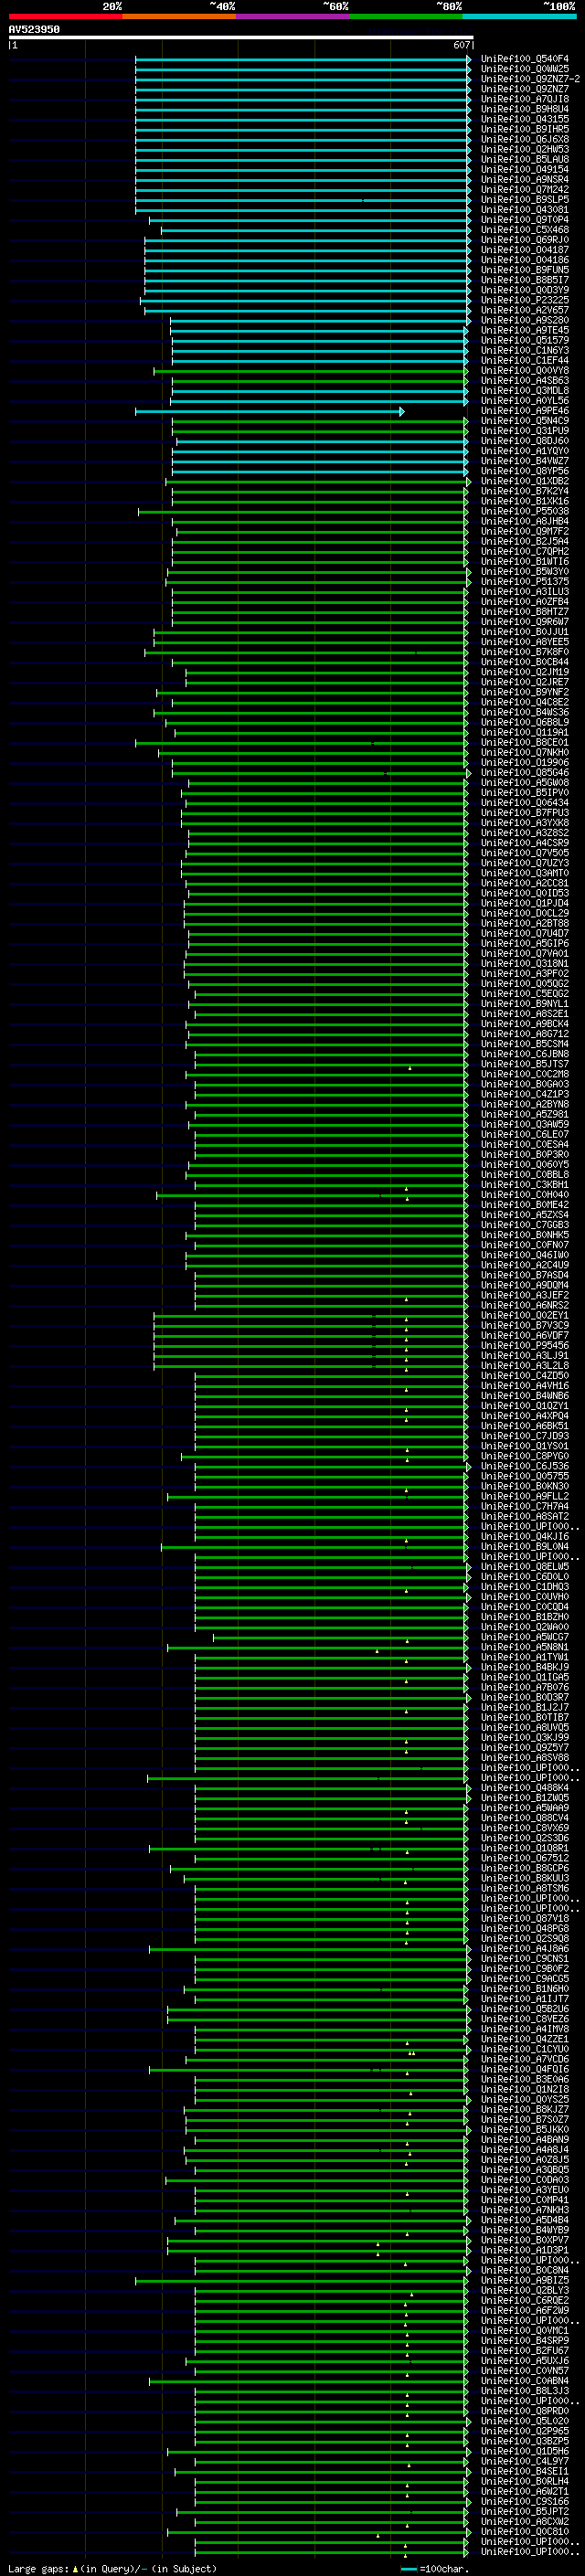The height and width of the screenshot is (2576, 585).
Task: Select label UniRef100_Q2HW53
Action: (525, 149)
